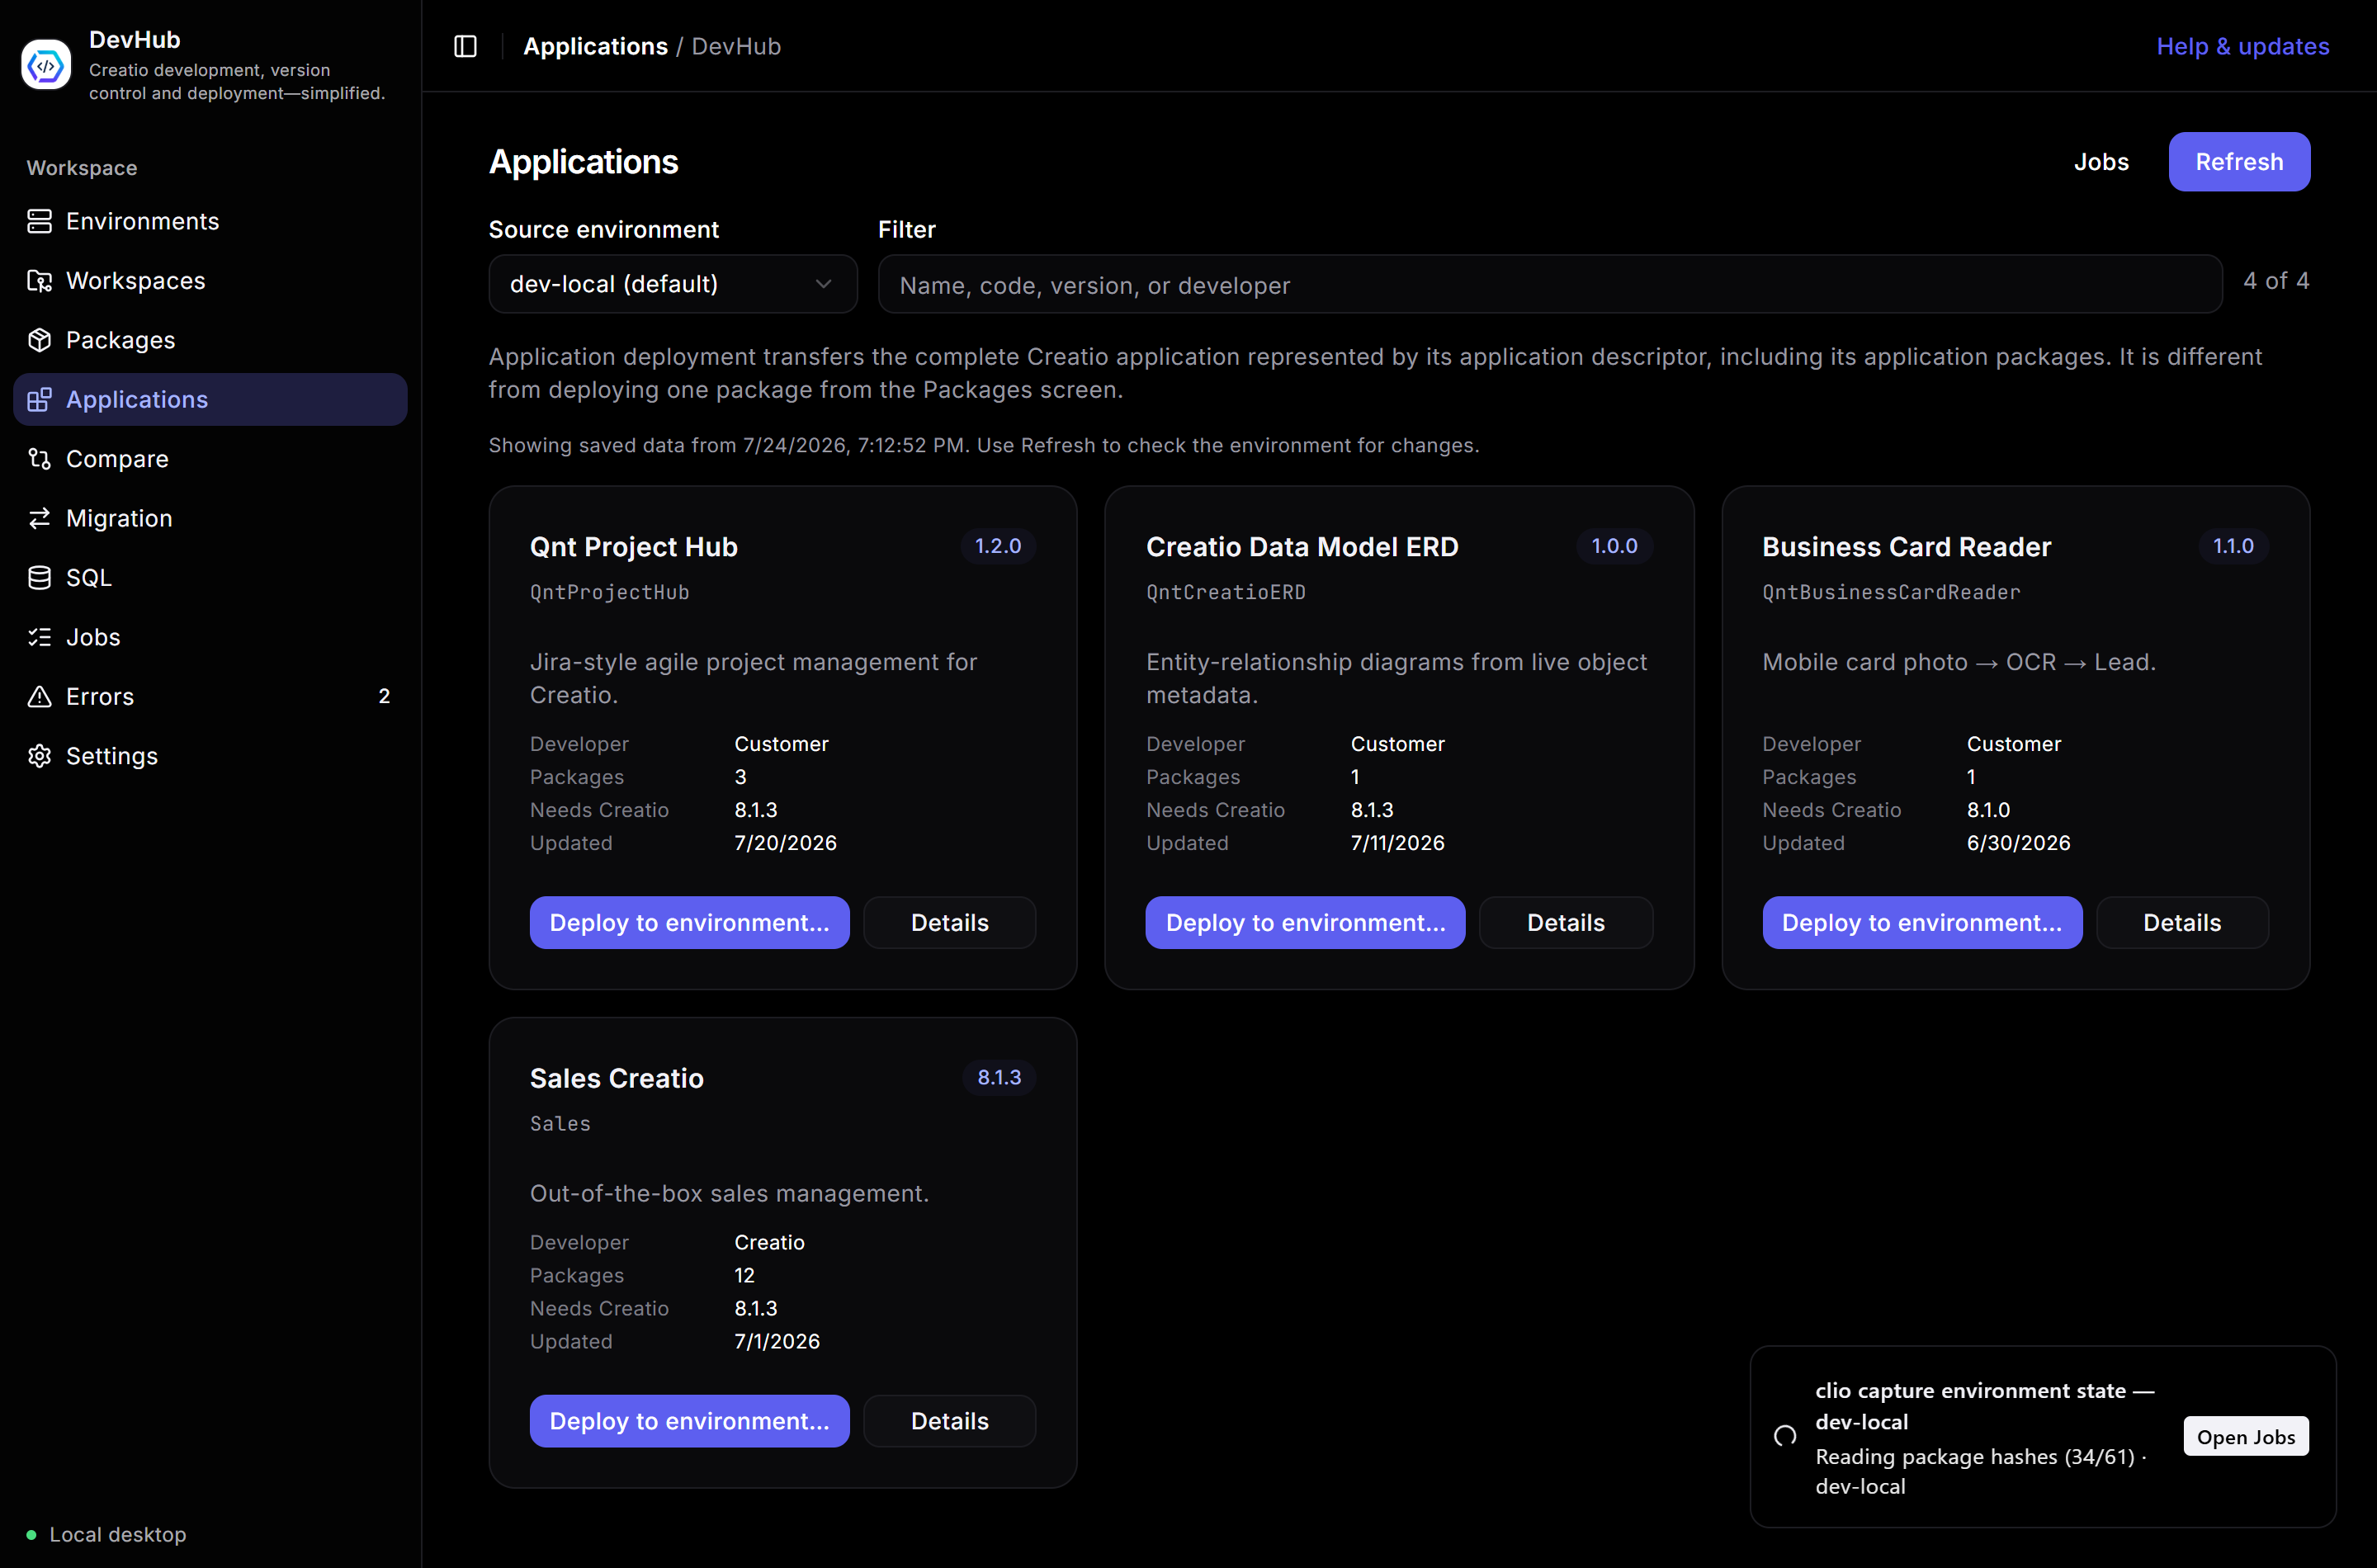Click the DevHub logo icon
2377x1568 pixels.
[46, 65]
